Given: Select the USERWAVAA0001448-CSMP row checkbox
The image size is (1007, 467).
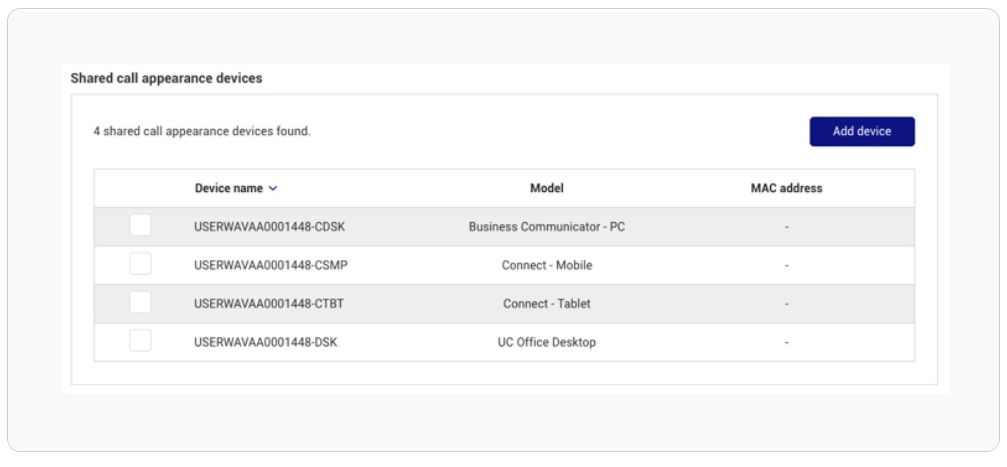Looking at the screenshot, I should (140, 264).
